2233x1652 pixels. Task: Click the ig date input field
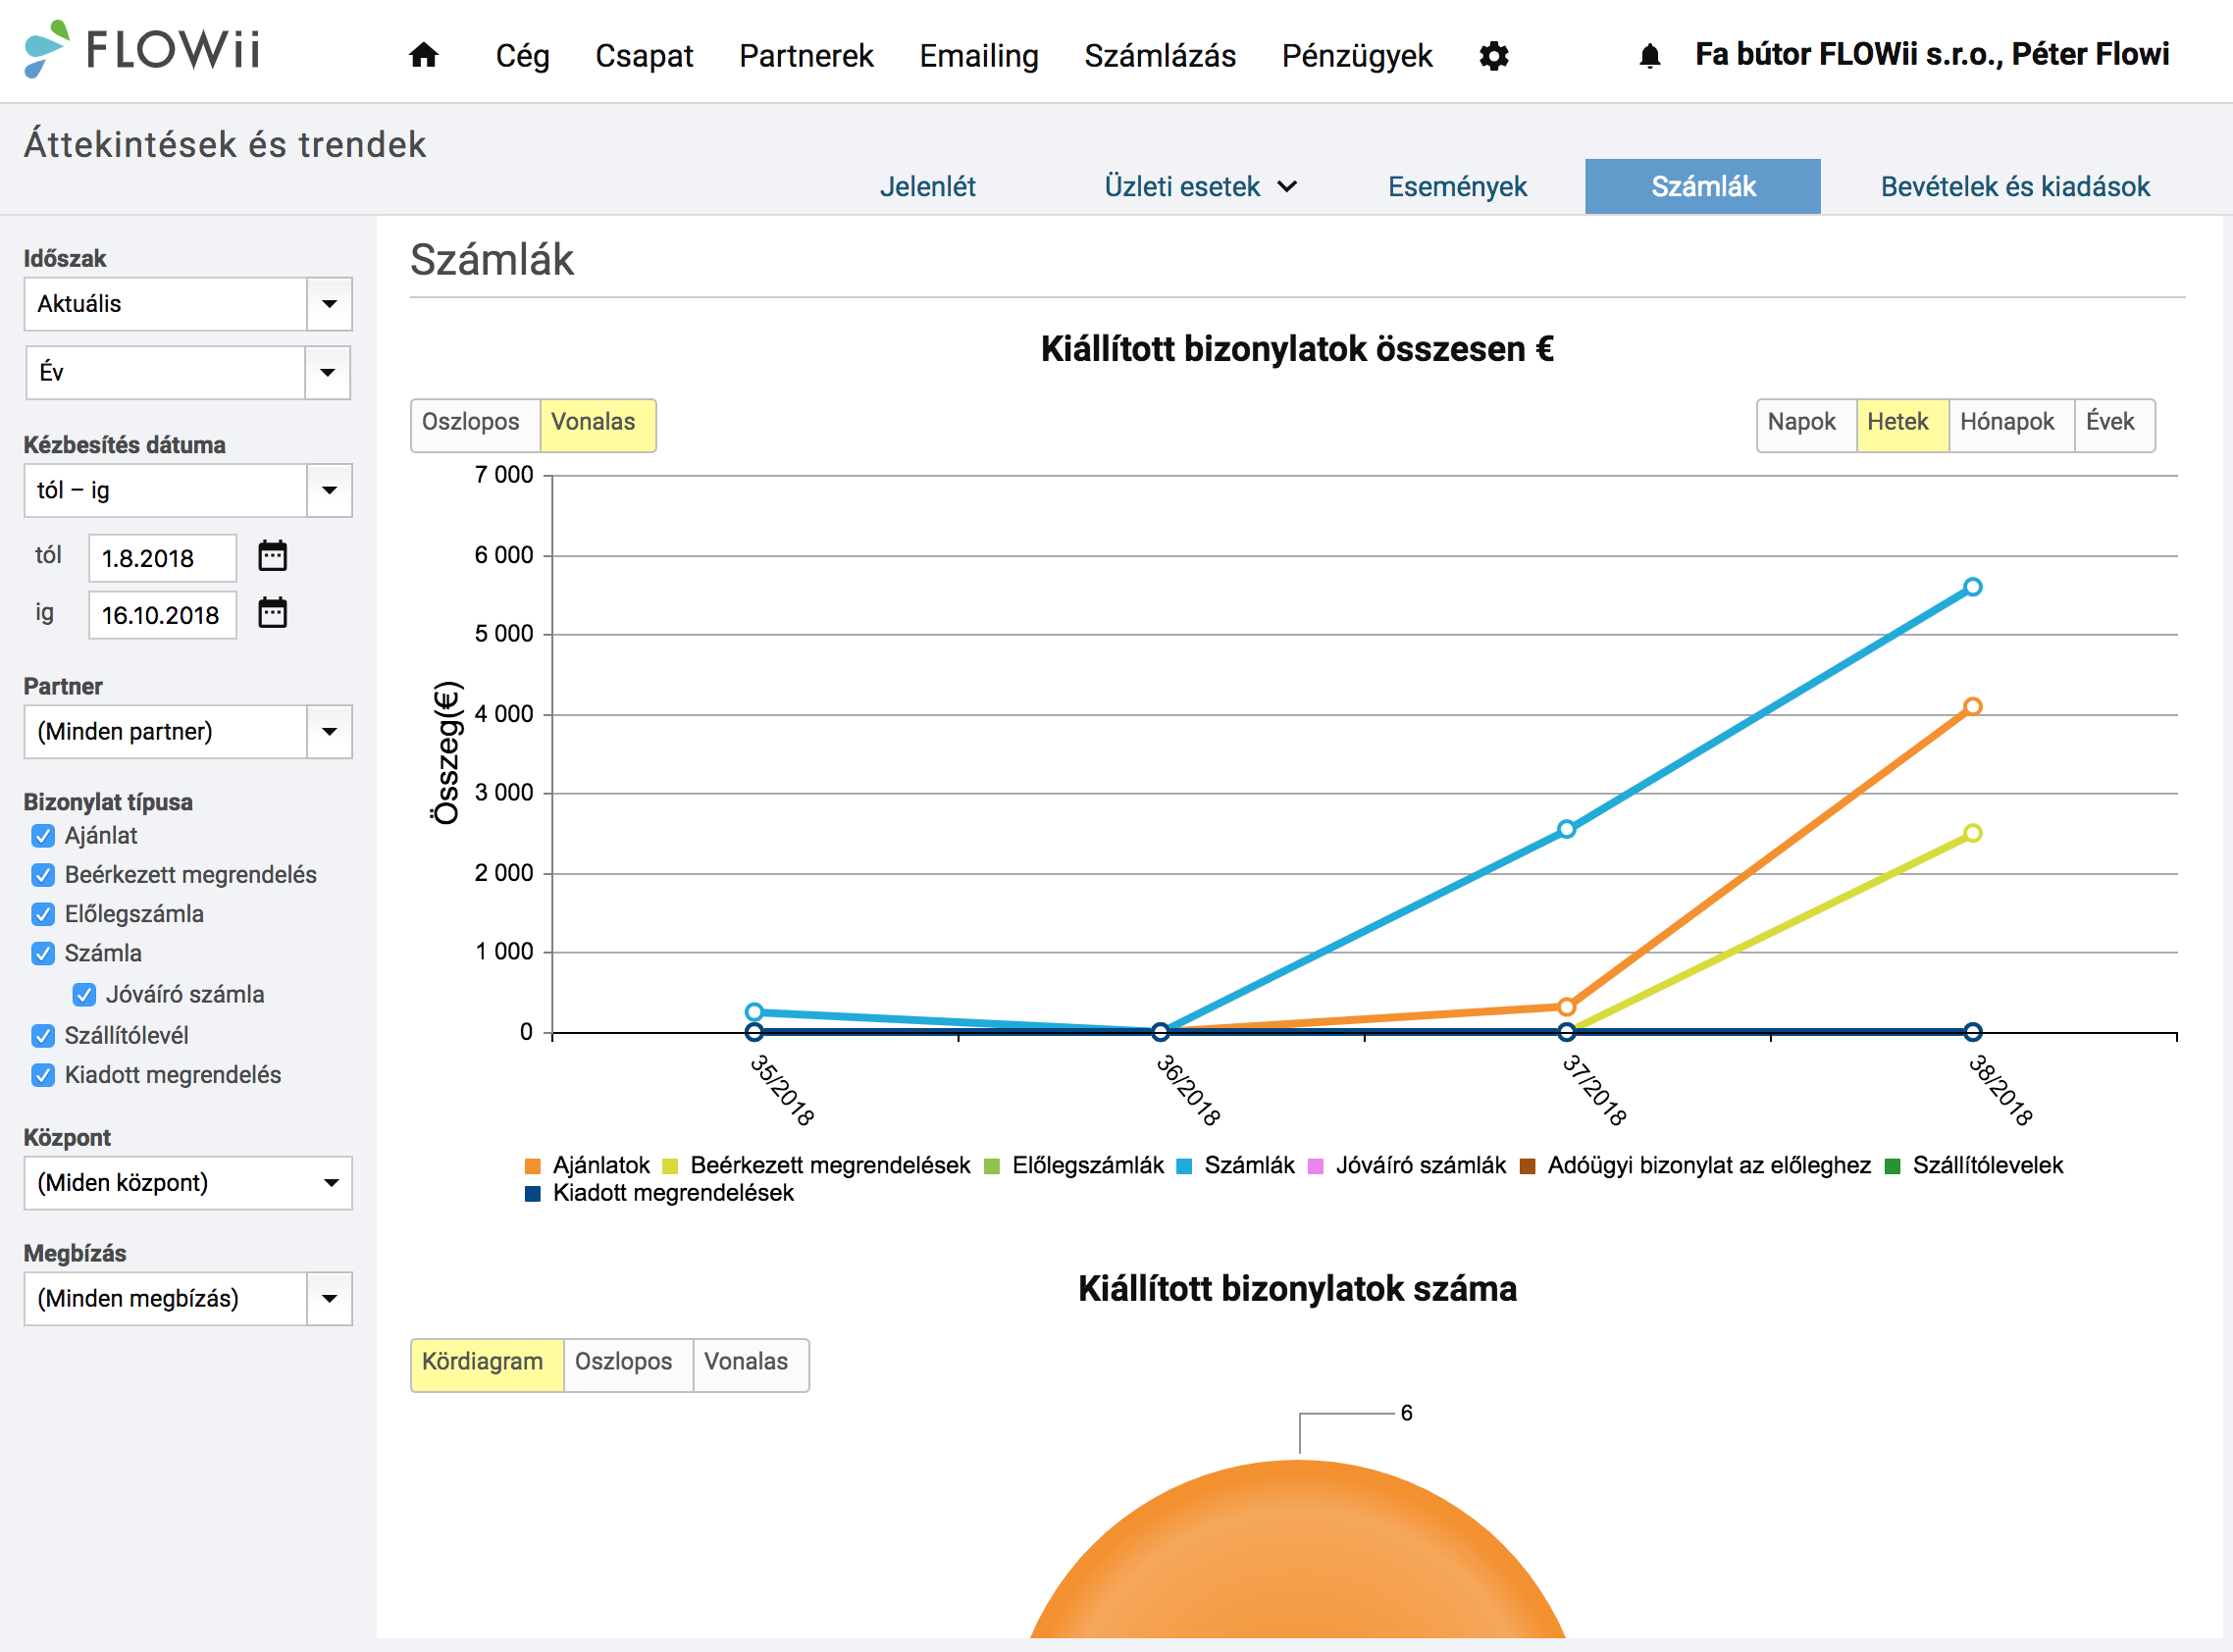pos(162,615)
